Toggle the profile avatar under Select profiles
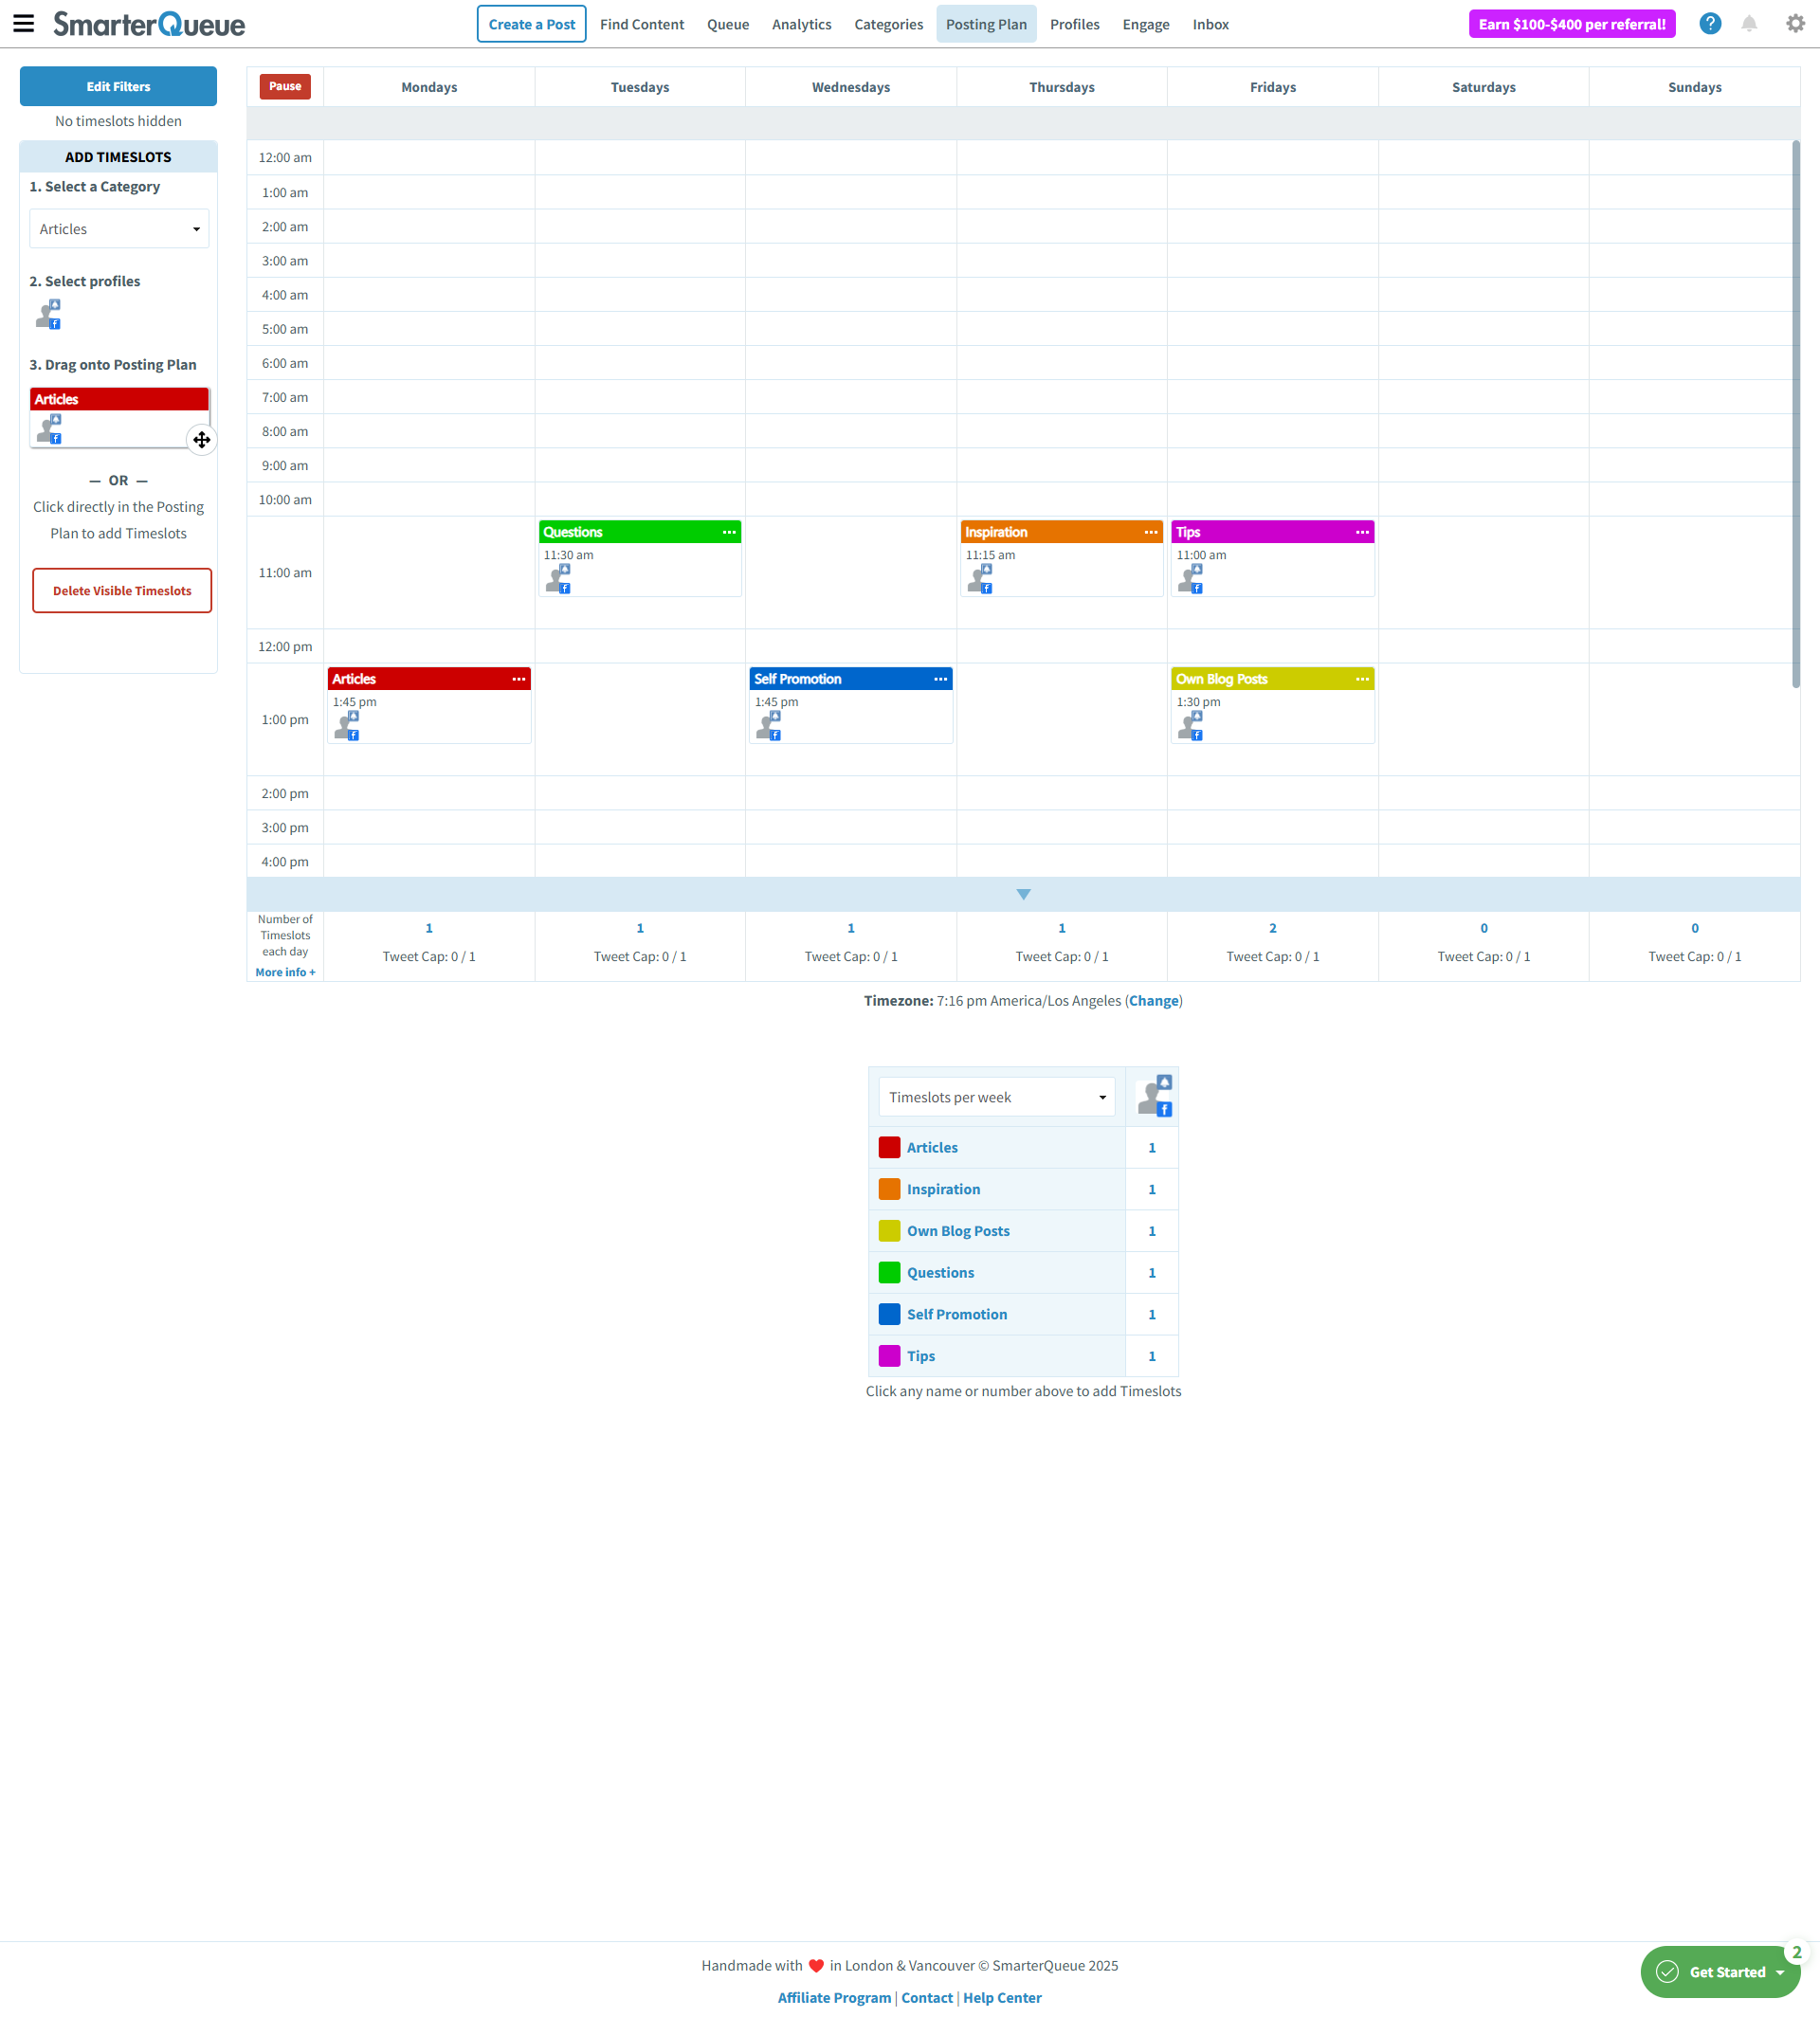This screenshot has width=1820, height=2017. [49, 315]
